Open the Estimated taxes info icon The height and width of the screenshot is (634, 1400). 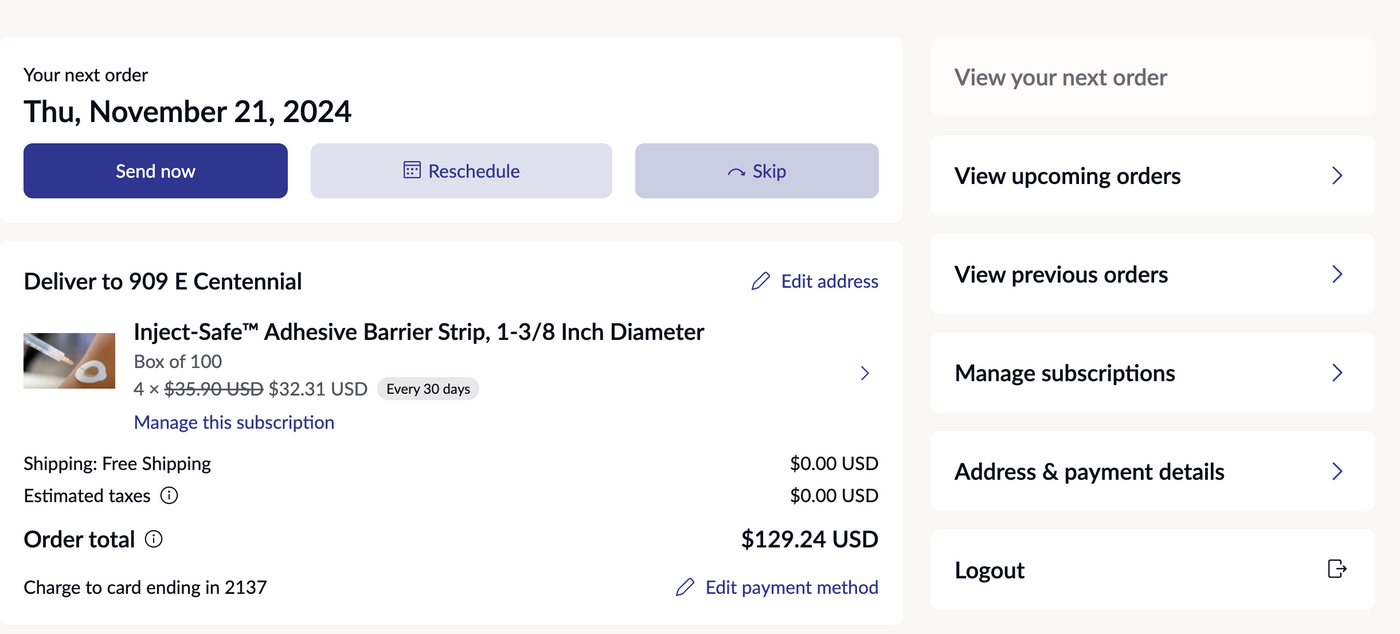[169, 496]
